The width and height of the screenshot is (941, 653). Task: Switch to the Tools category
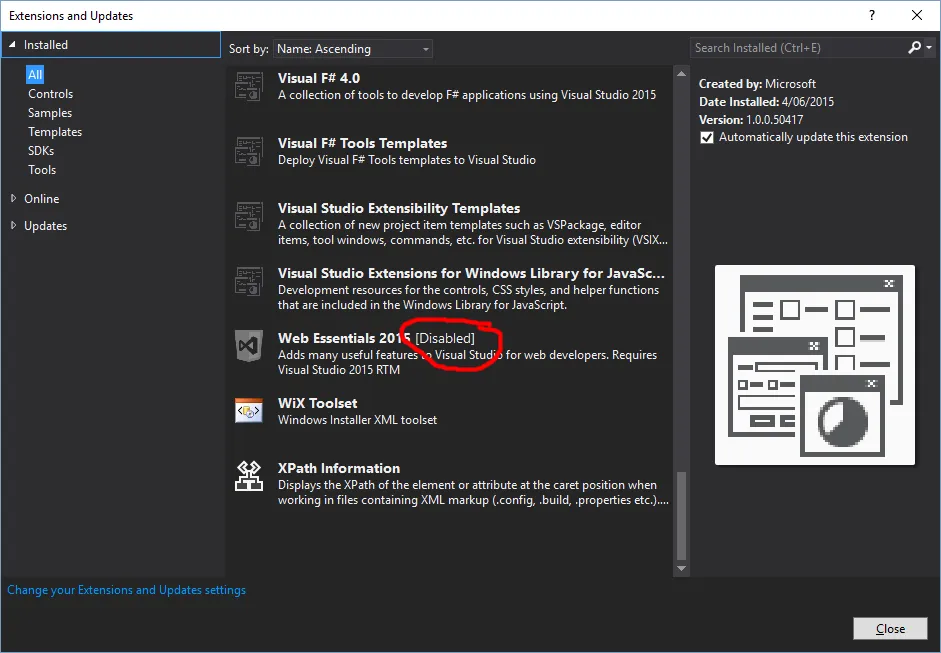[41, 169]
